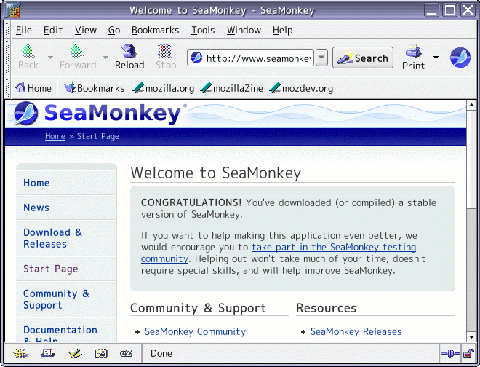Open the Bookmarks folder on personal toolbar
The image size is (480, 367).
[94, 88]
